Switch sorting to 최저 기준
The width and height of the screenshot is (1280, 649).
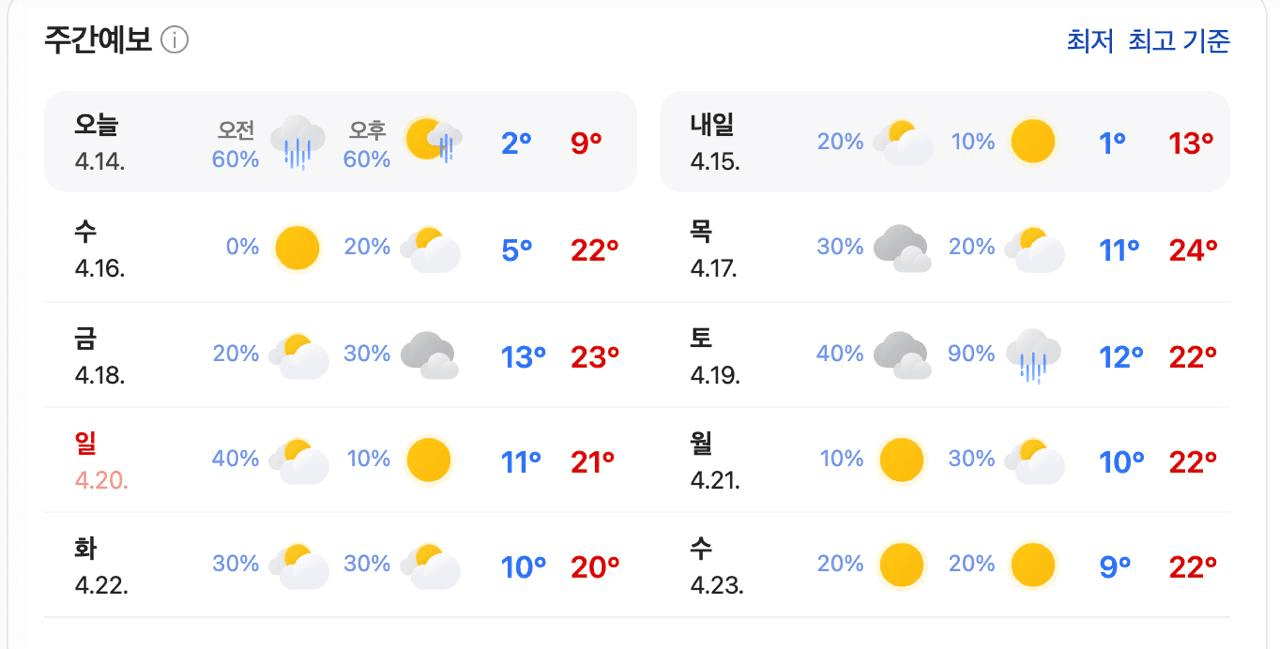[1090, 41]
